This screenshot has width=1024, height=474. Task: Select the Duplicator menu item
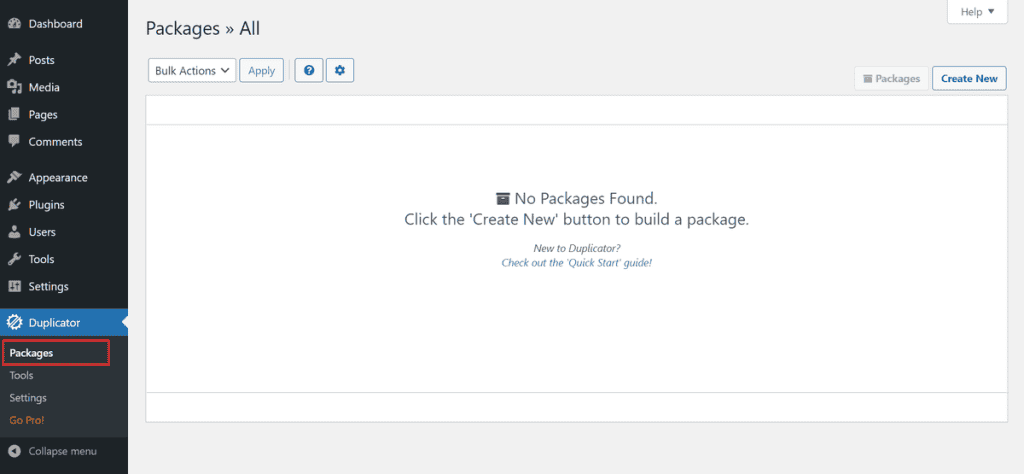pos(64,323)
